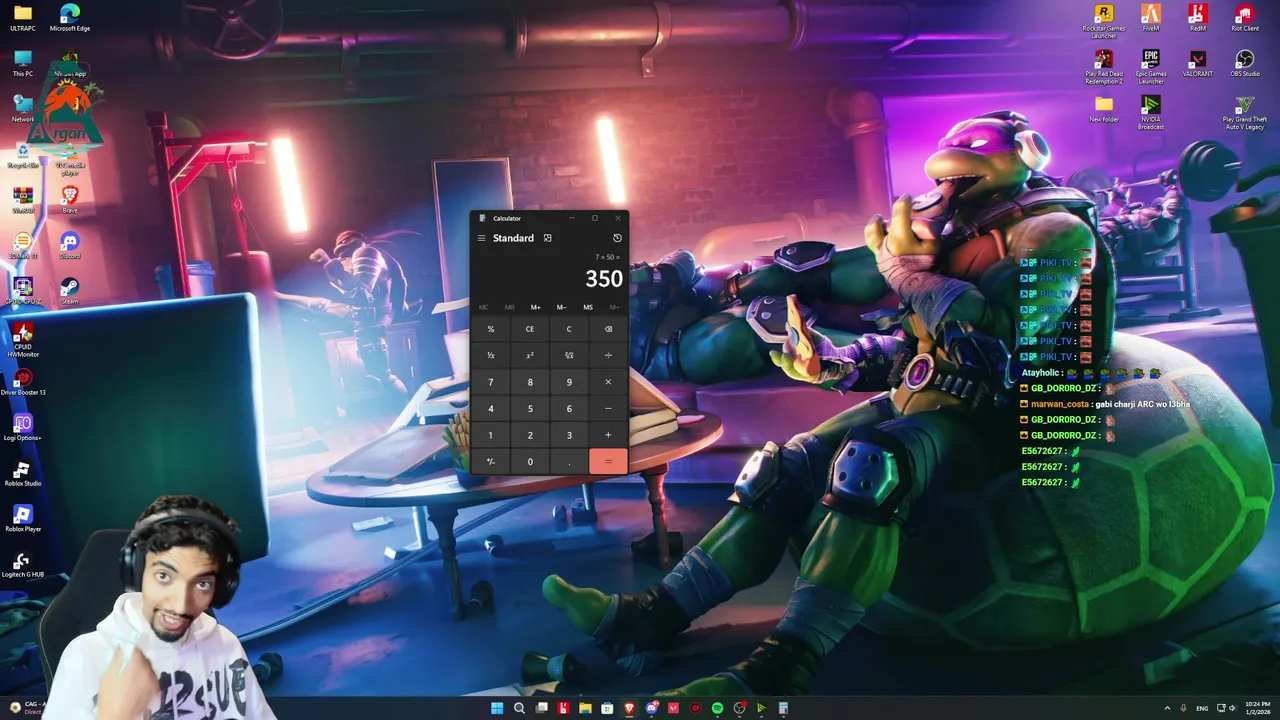The height and width of the screenshot is (720, 1280).
Task: Click digit 0 on Calculator keypad
Action: [530, 461]
